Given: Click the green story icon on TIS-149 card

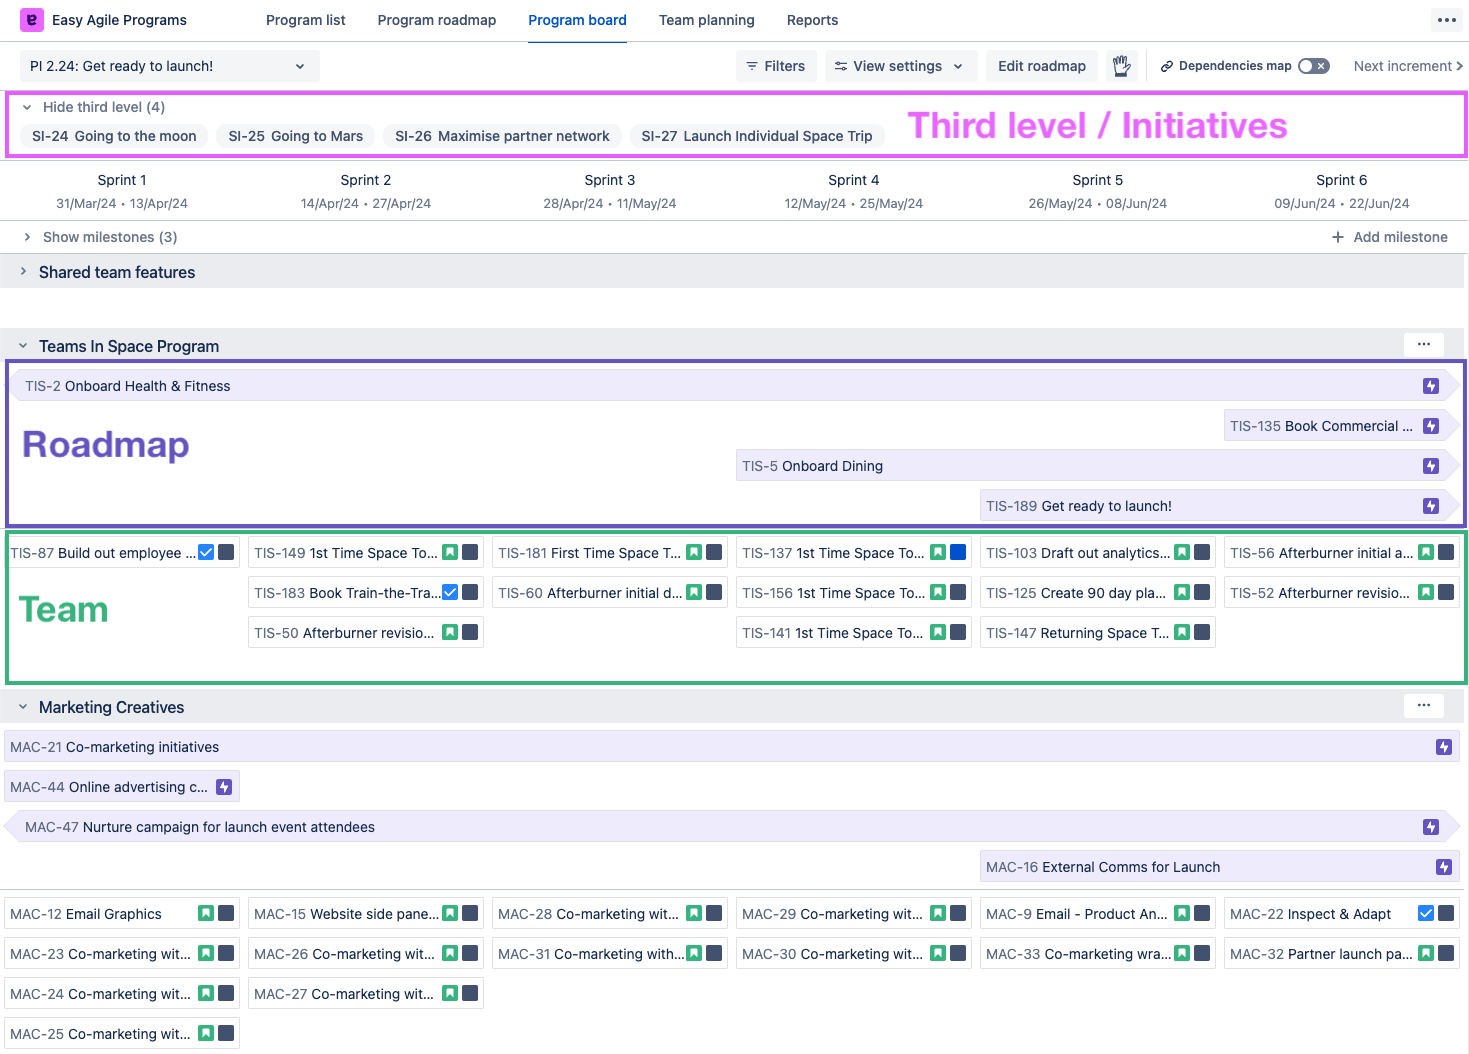Looking at the screenshot, I should click(x=450, y=552).
